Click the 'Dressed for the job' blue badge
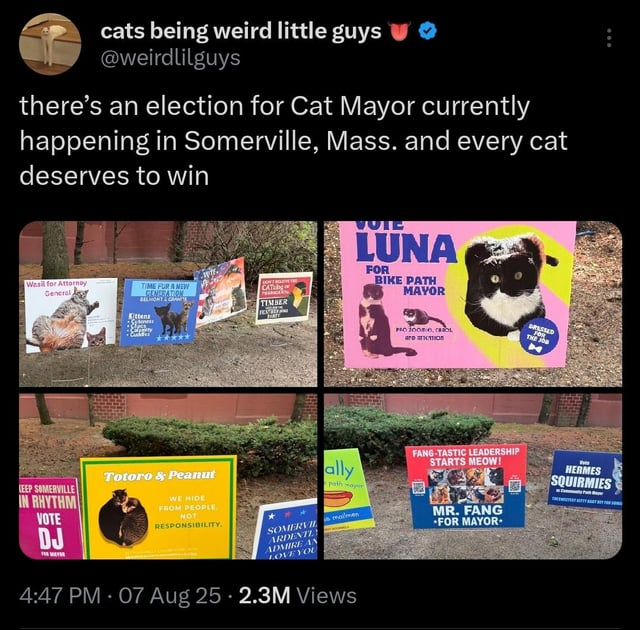 point(542,335)
